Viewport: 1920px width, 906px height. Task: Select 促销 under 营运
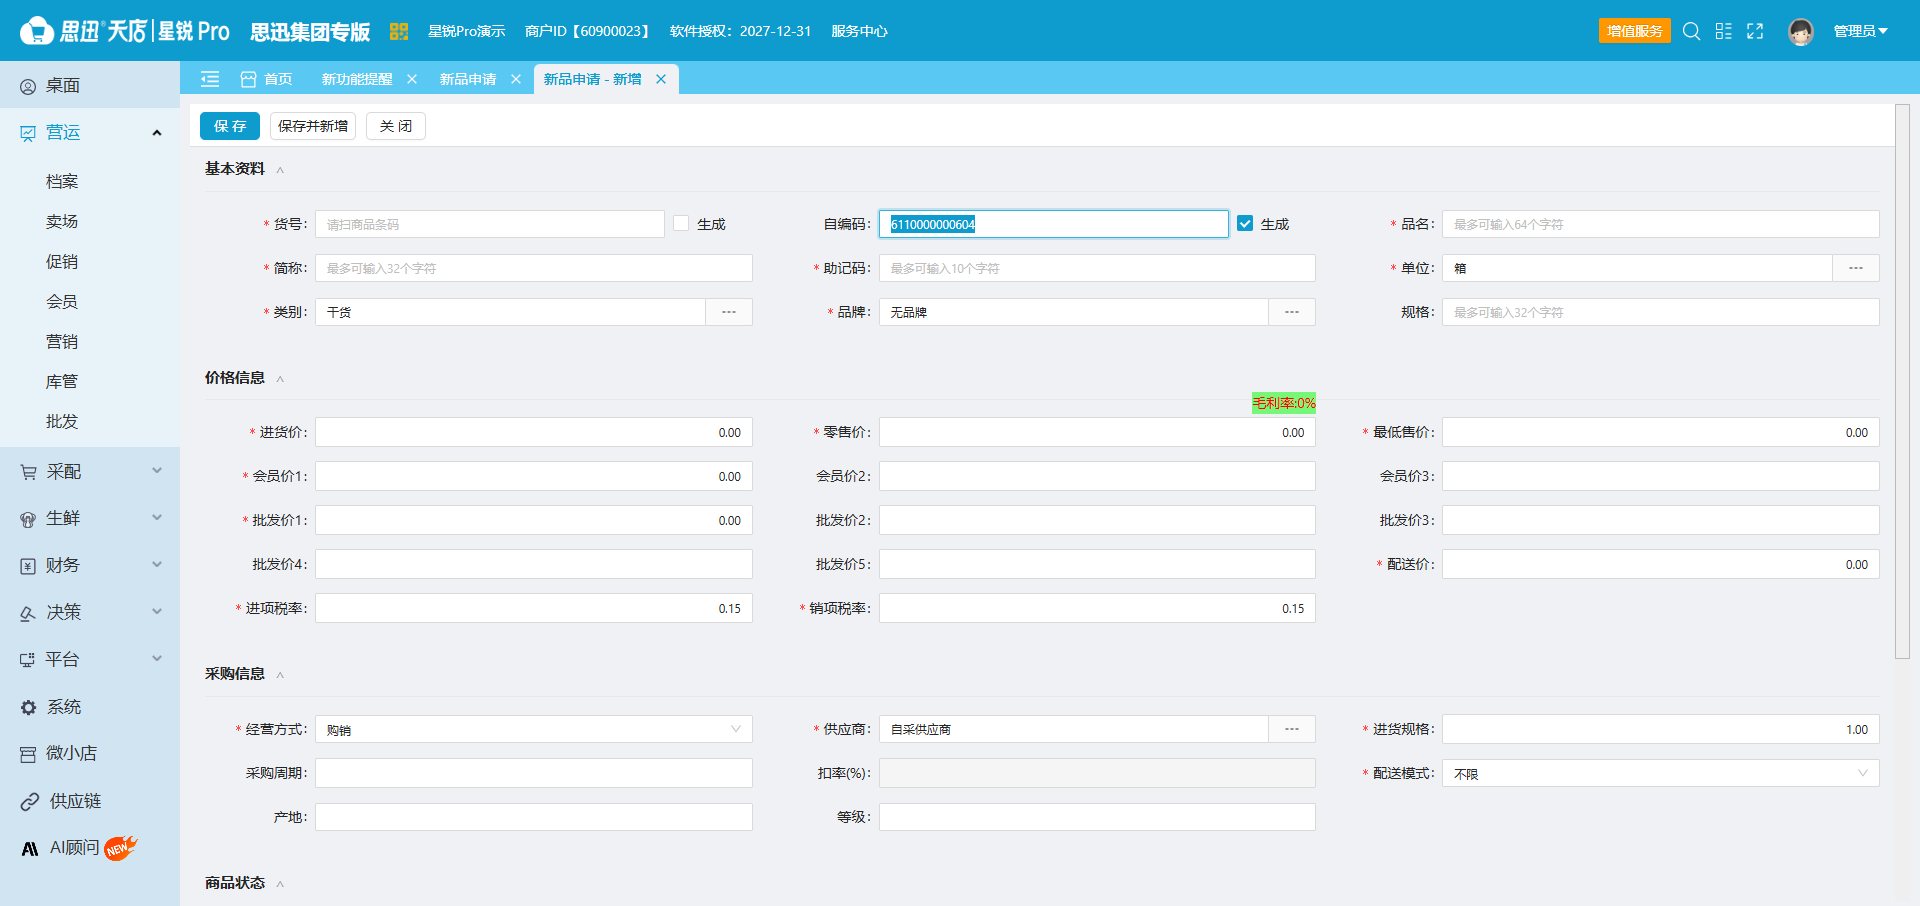point(62,261)
